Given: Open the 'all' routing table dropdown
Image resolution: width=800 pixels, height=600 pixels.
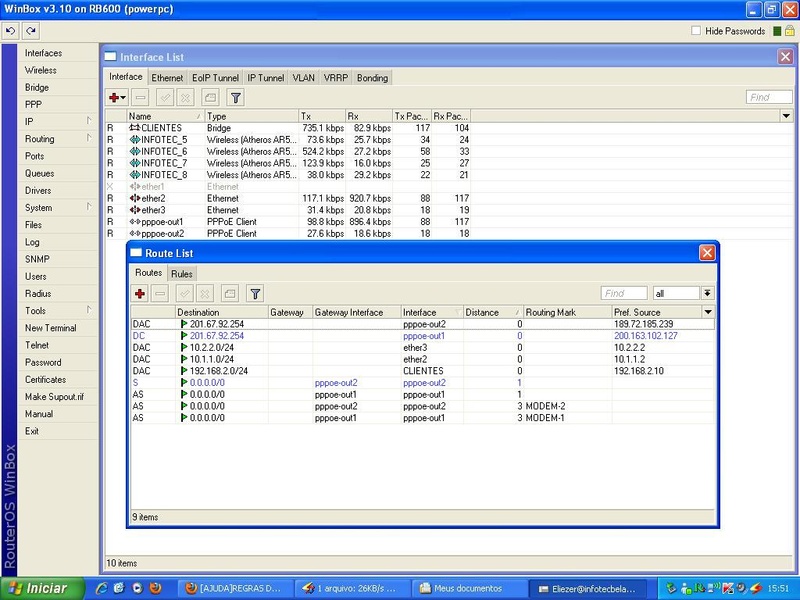Looking at the screenshot, I should coord(707,293).
